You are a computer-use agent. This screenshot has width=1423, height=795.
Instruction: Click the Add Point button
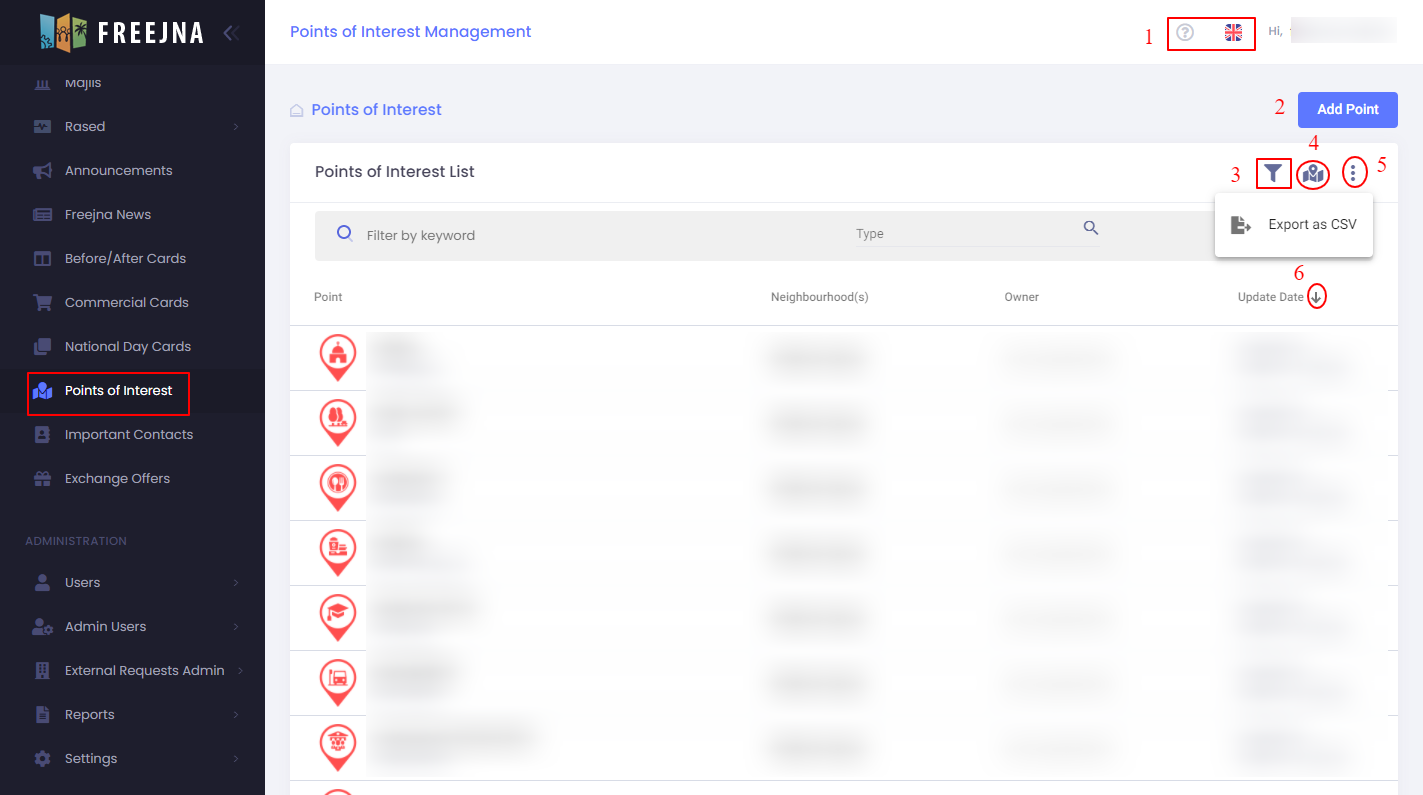coord(1347,110)
